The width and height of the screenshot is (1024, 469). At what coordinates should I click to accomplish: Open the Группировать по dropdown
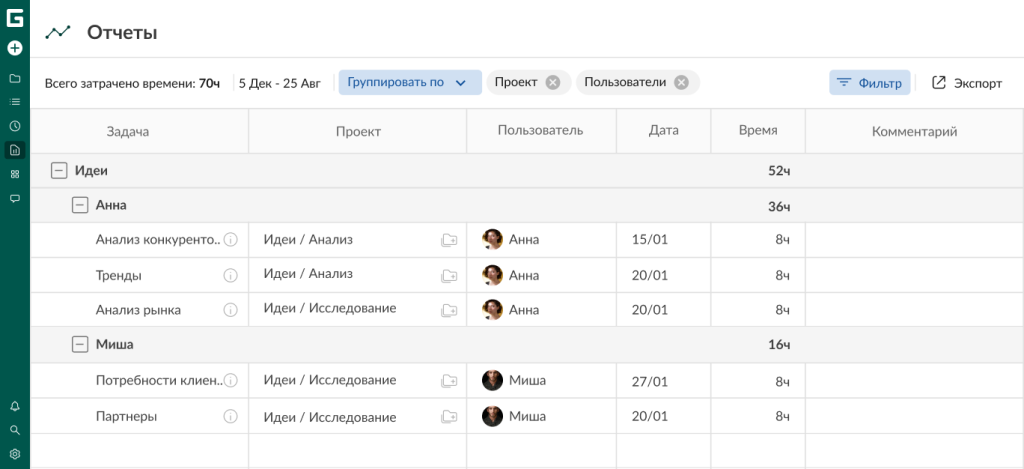[x=410, y=83]
